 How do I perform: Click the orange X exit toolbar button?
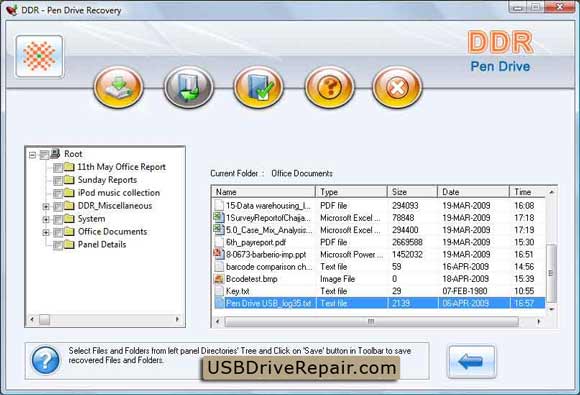coord(397,87)
